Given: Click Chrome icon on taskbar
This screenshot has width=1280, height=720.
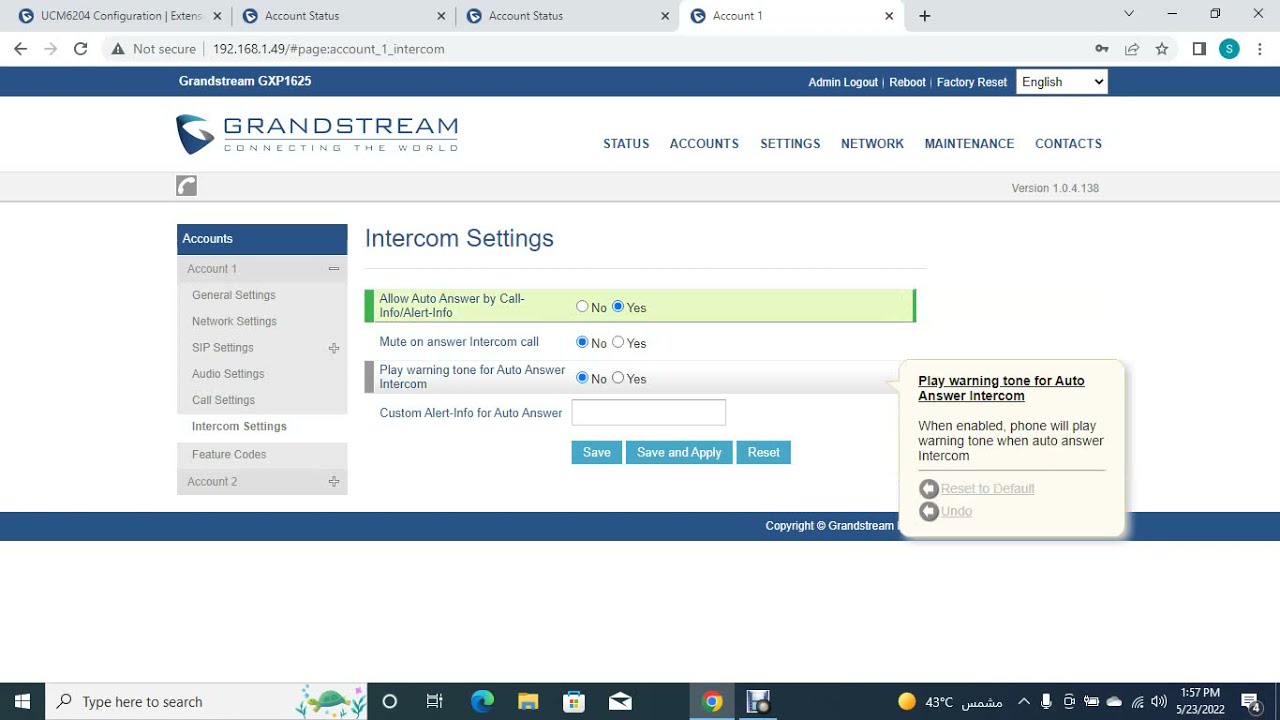Looking at the screenshot, I should point(712,701).
